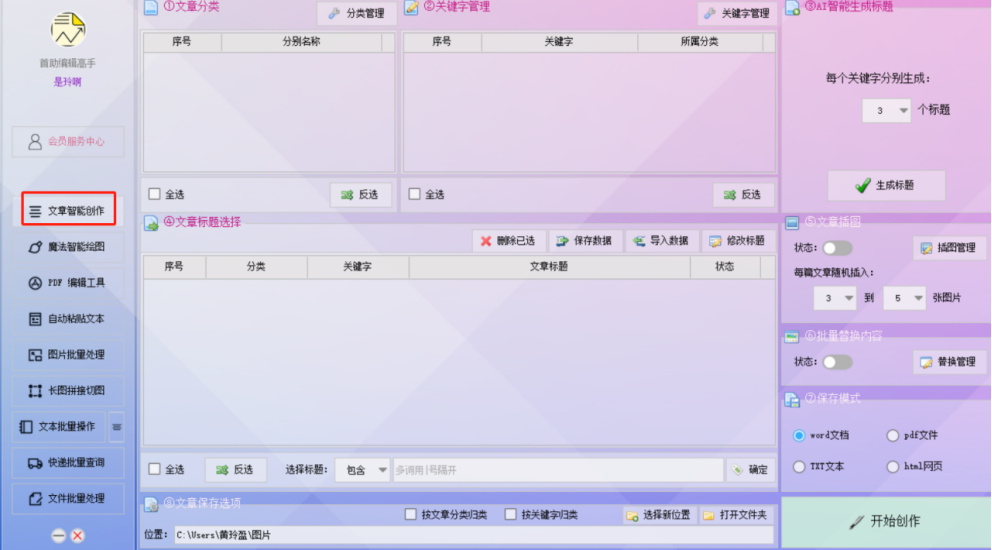Open 文件批量处理 in the sidebar

click(68, 499)
